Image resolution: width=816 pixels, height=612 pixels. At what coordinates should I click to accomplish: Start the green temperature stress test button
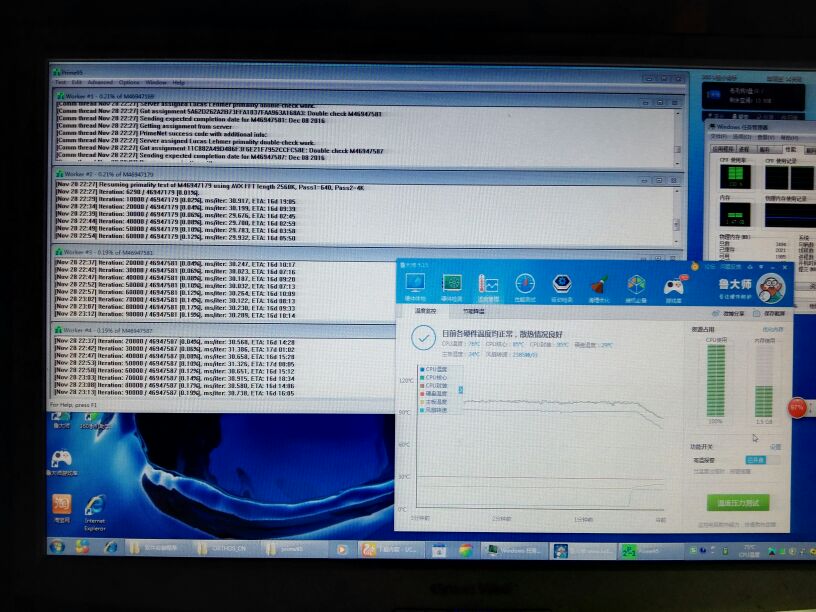tap(738, 503)
